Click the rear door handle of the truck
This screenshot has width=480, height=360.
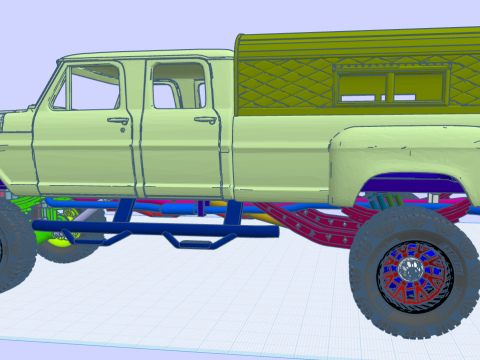[x=205, y=120]
